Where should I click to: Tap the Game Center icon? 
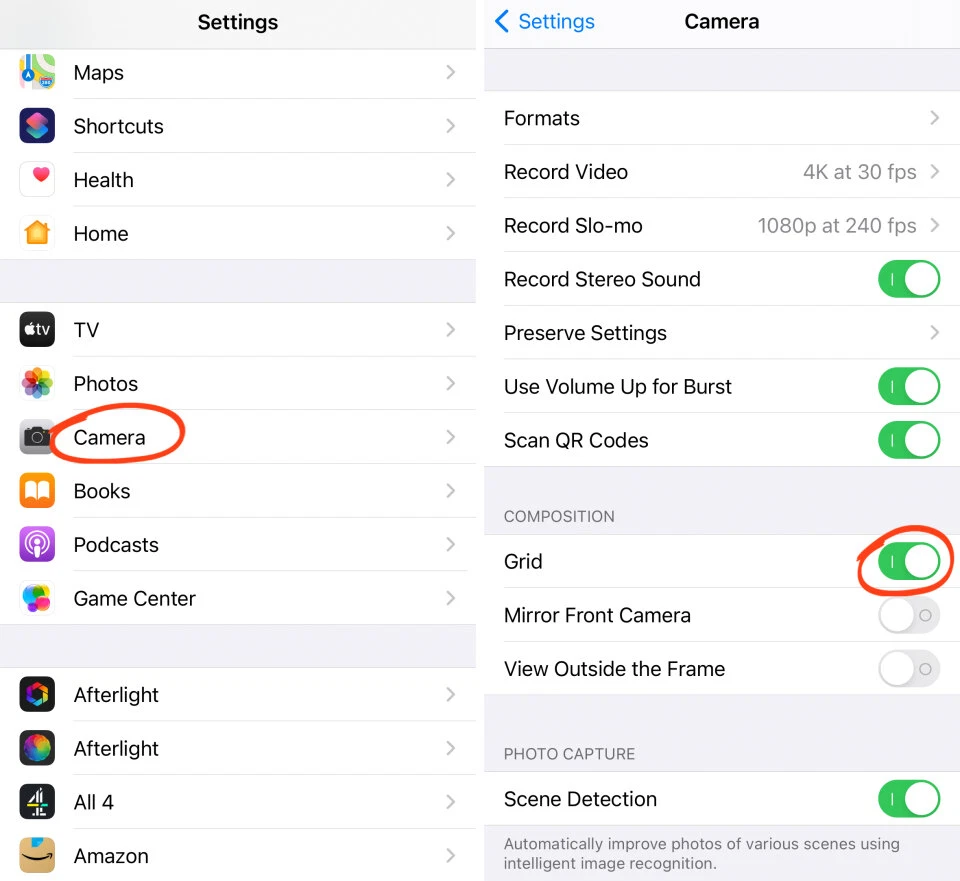click(x=37, y=598)
